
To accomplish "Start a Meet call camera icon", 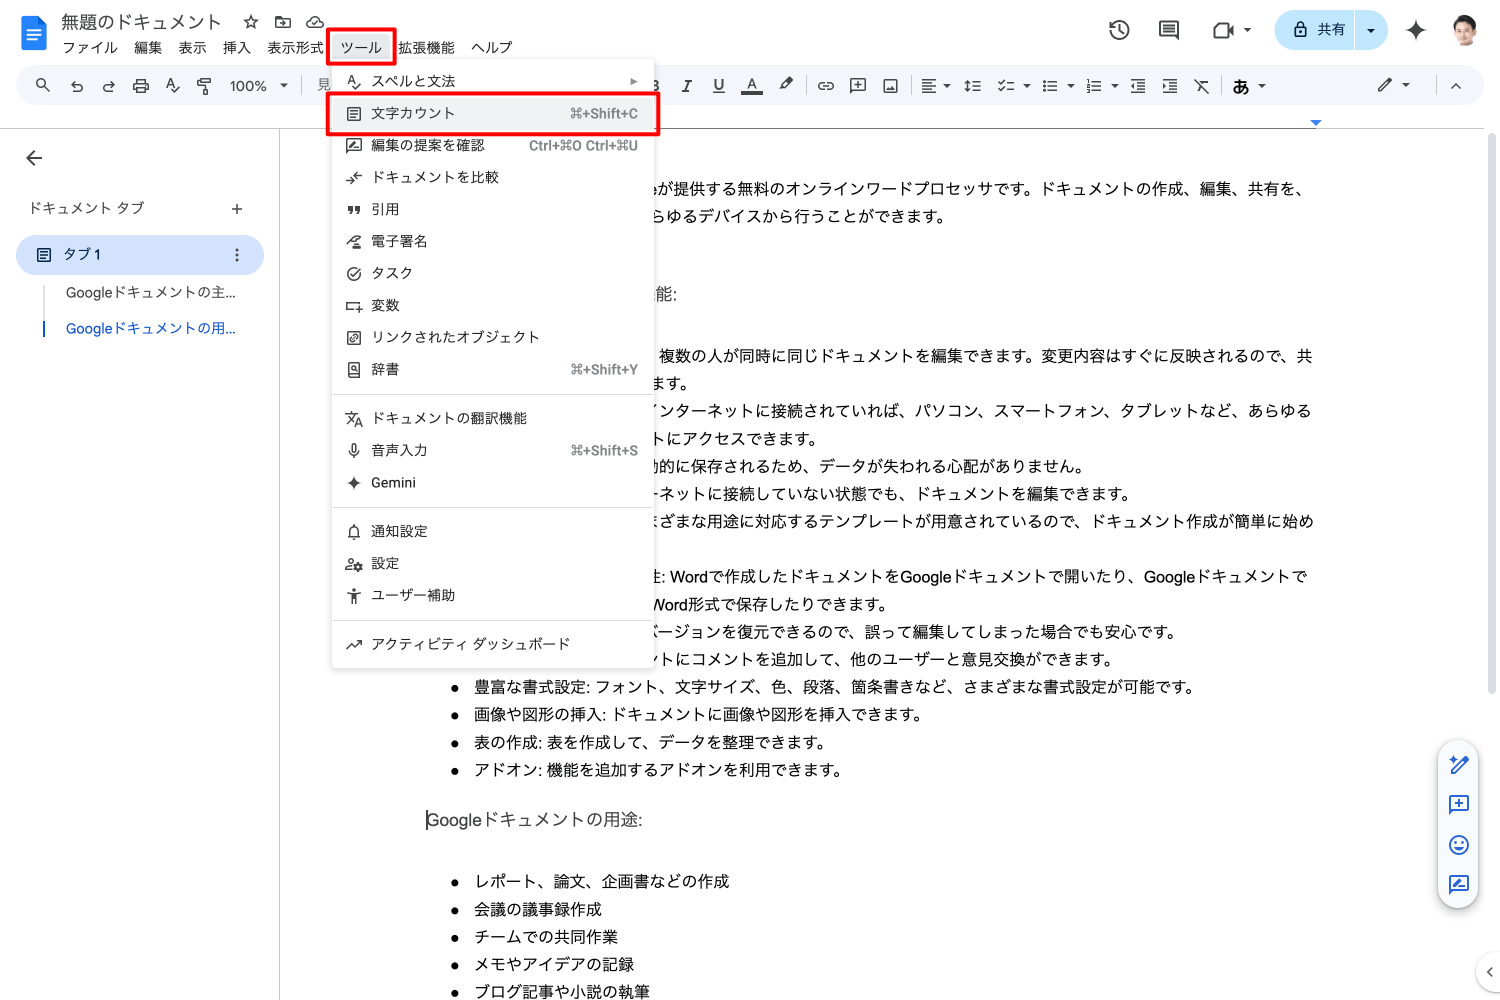I will (x=1223, y=30).
